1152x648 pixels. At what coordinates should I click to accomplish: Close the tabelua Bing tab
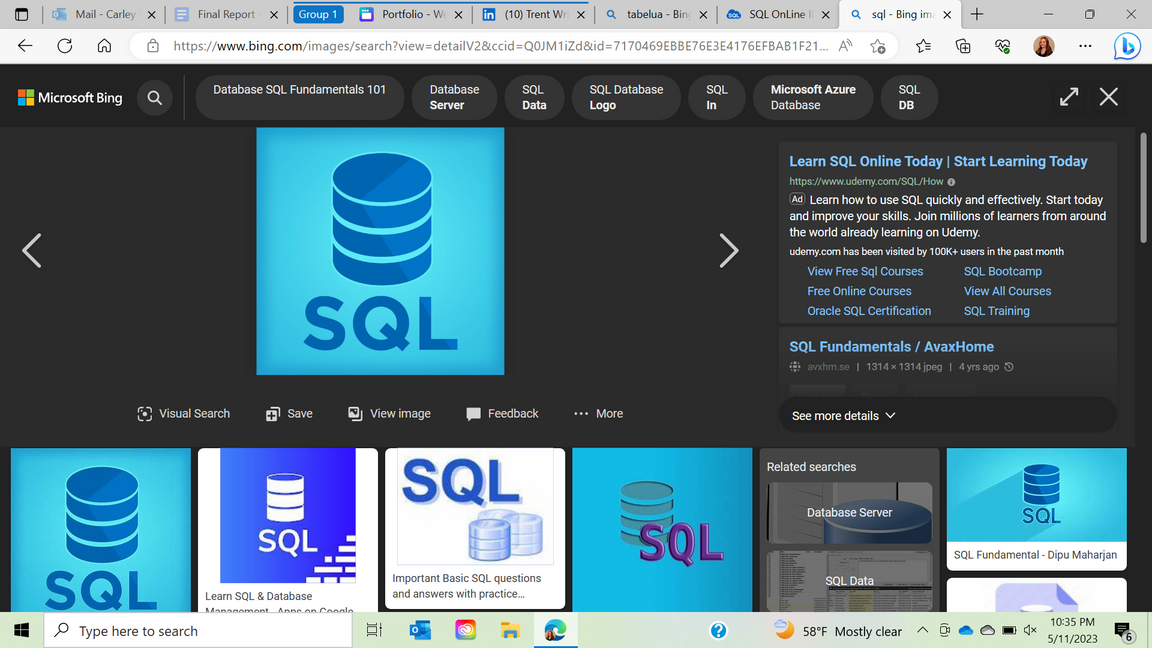[703, 14]
